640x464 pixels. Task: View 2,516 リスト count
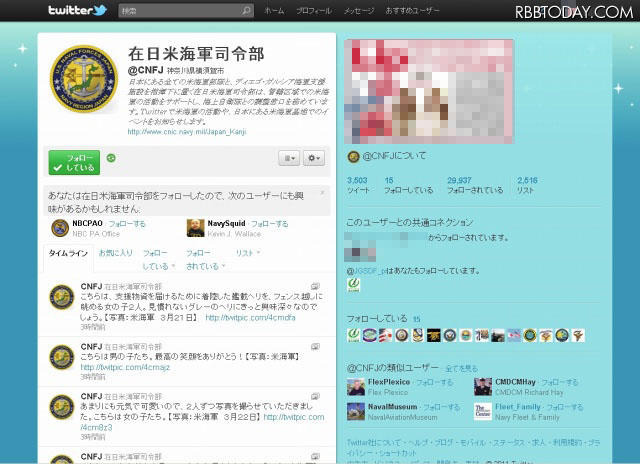527,185
